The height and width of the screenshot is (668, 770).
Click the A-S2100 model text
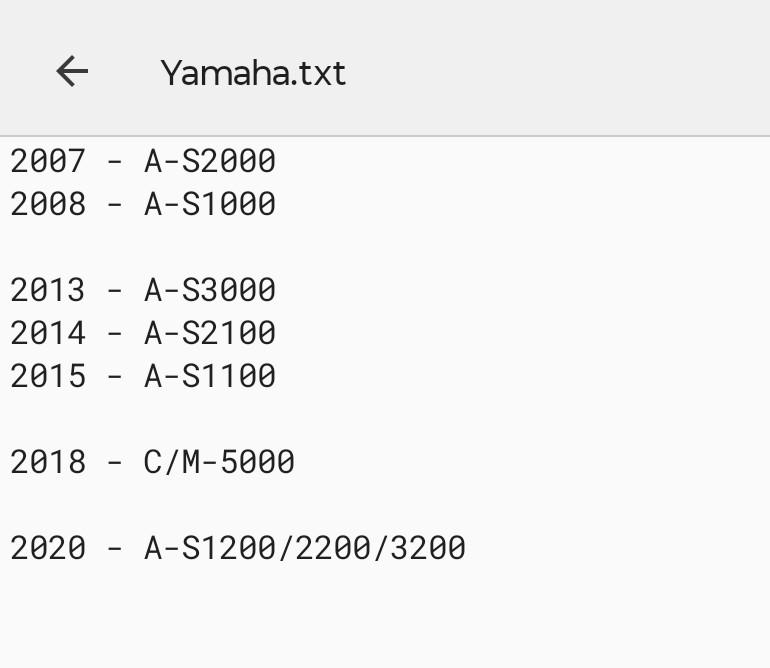click(x=210, y=333)
